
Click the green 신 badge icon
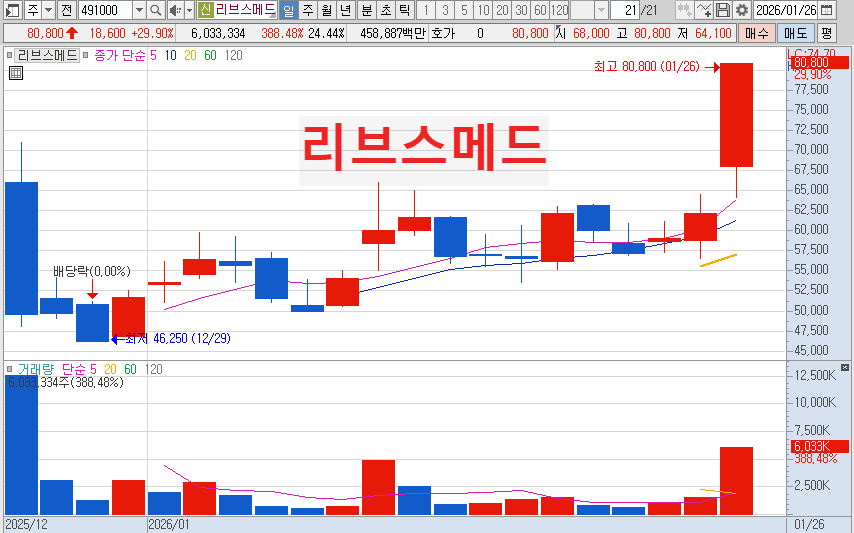pos(205,10)
